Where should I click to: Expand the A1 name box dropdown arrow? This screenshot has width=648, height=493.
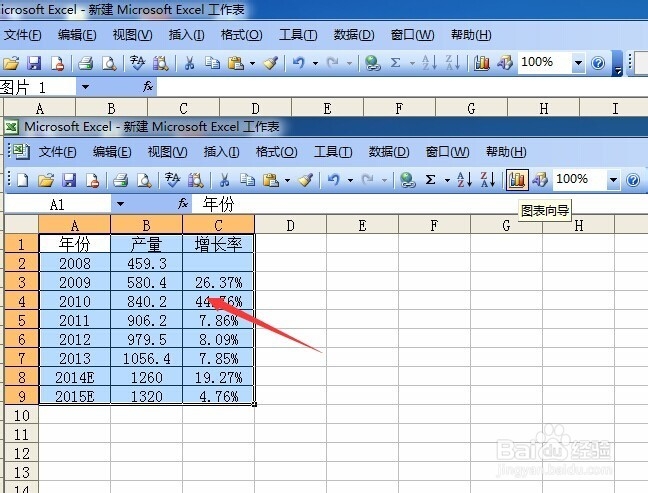120,204
